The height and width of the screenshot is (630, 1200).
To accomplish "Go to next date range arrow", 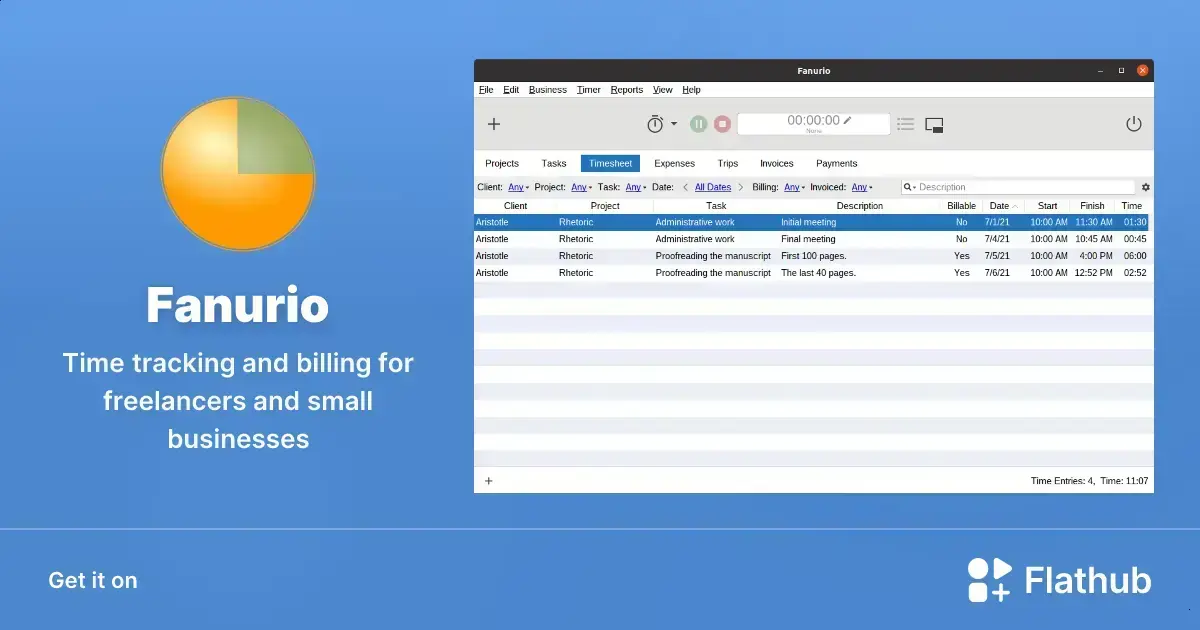I will click(741, 187).
